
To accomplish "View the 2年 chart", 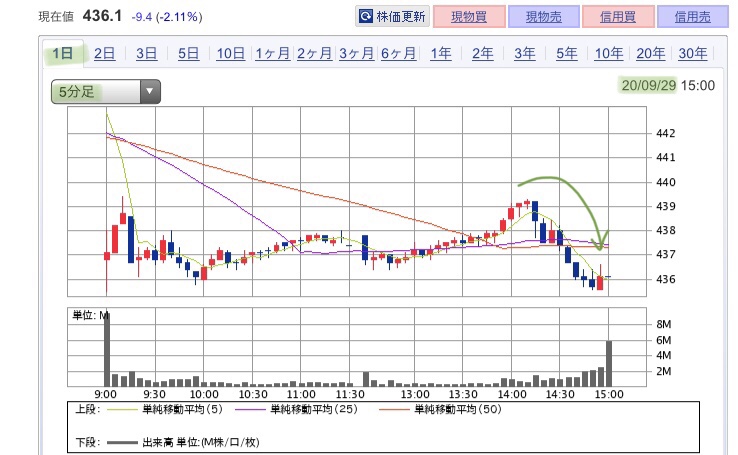I will click(x=482, y=53).
